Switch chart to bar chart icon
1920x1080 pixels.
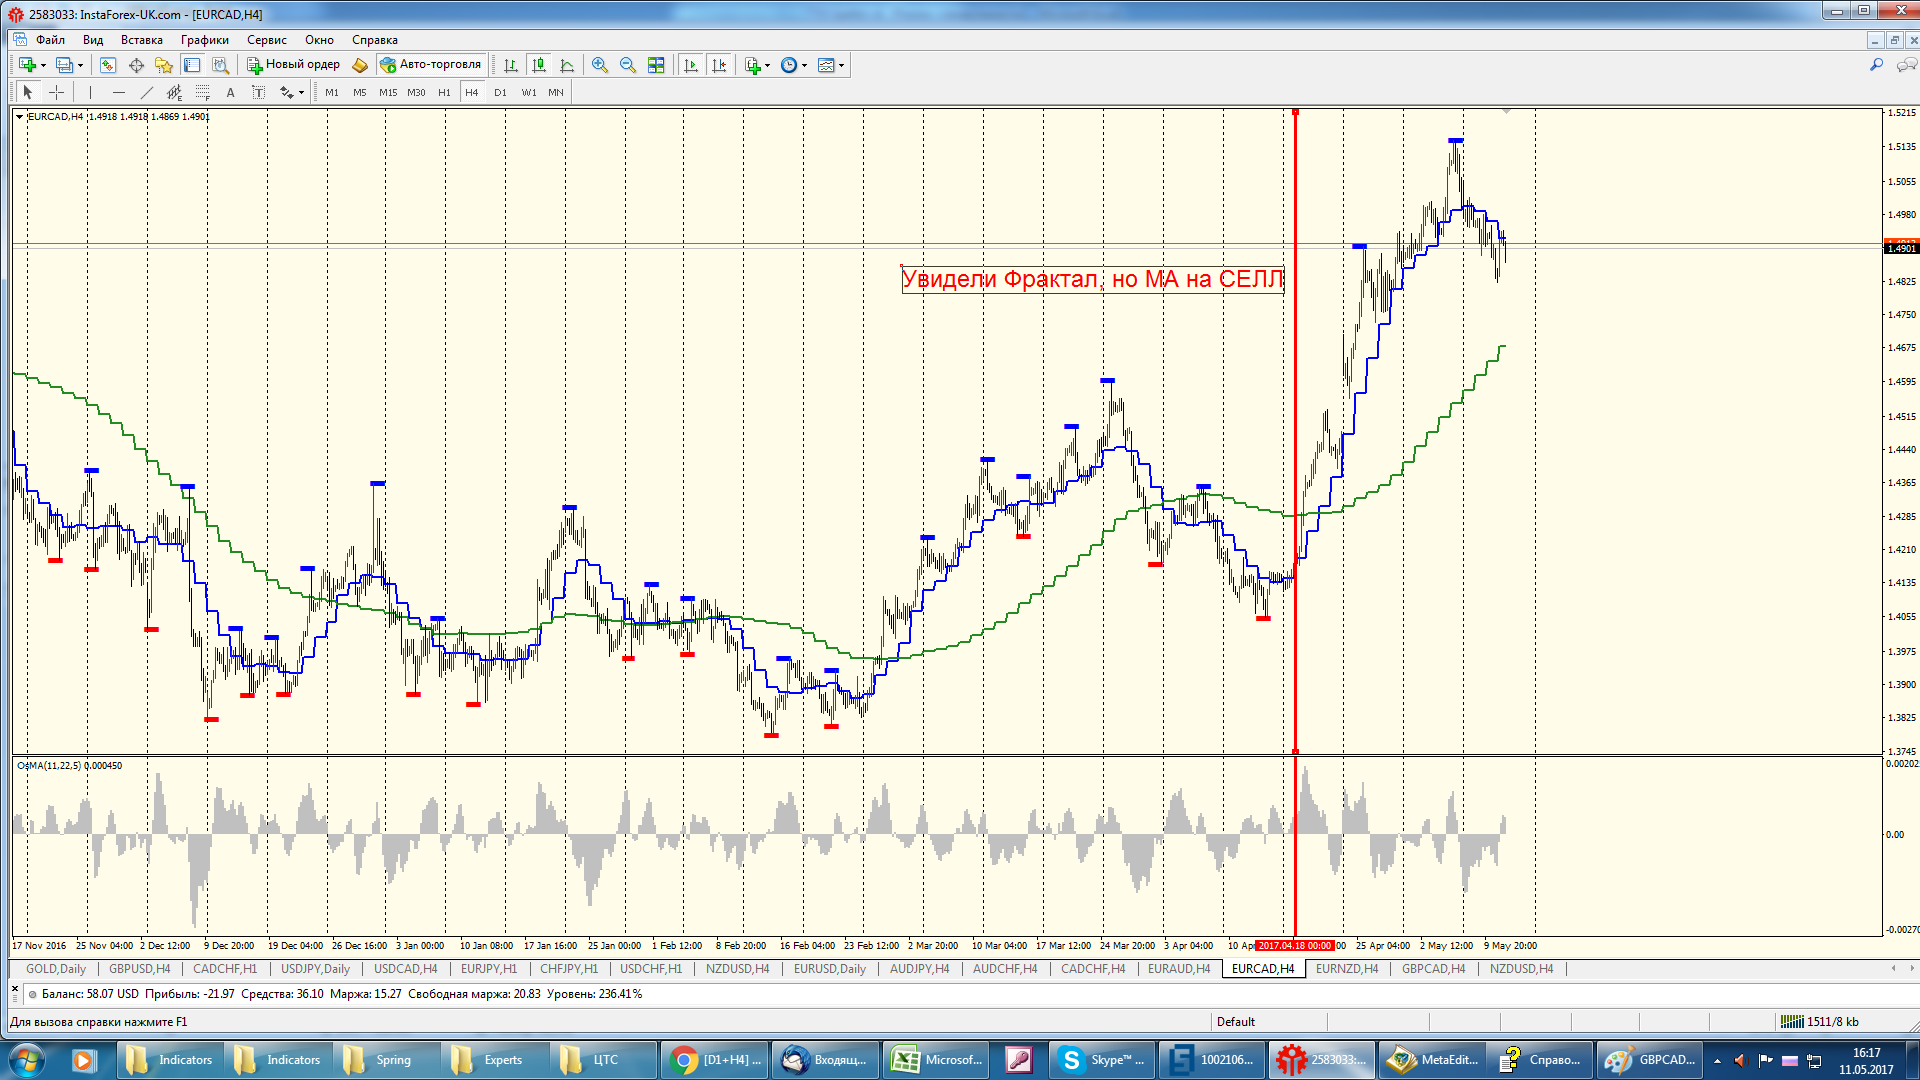(x=511, y=65)
